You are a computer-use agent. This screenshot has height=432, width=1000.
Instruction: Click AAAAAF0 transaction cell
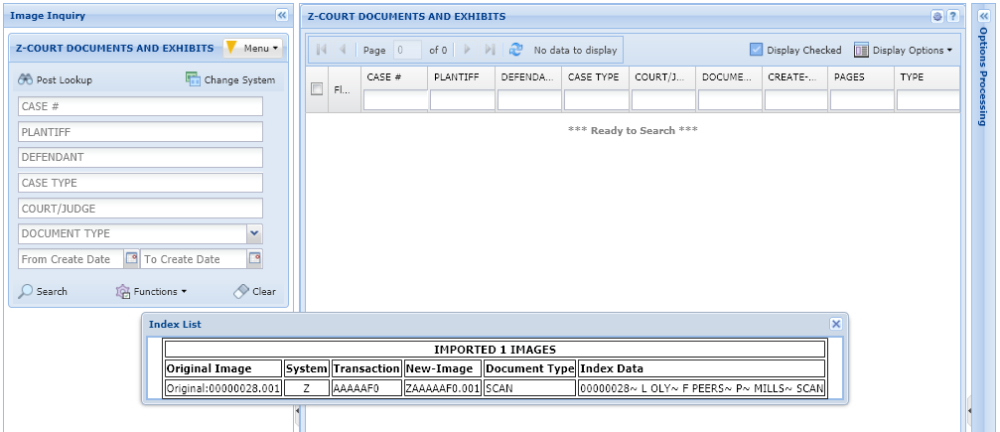(367, 388)
